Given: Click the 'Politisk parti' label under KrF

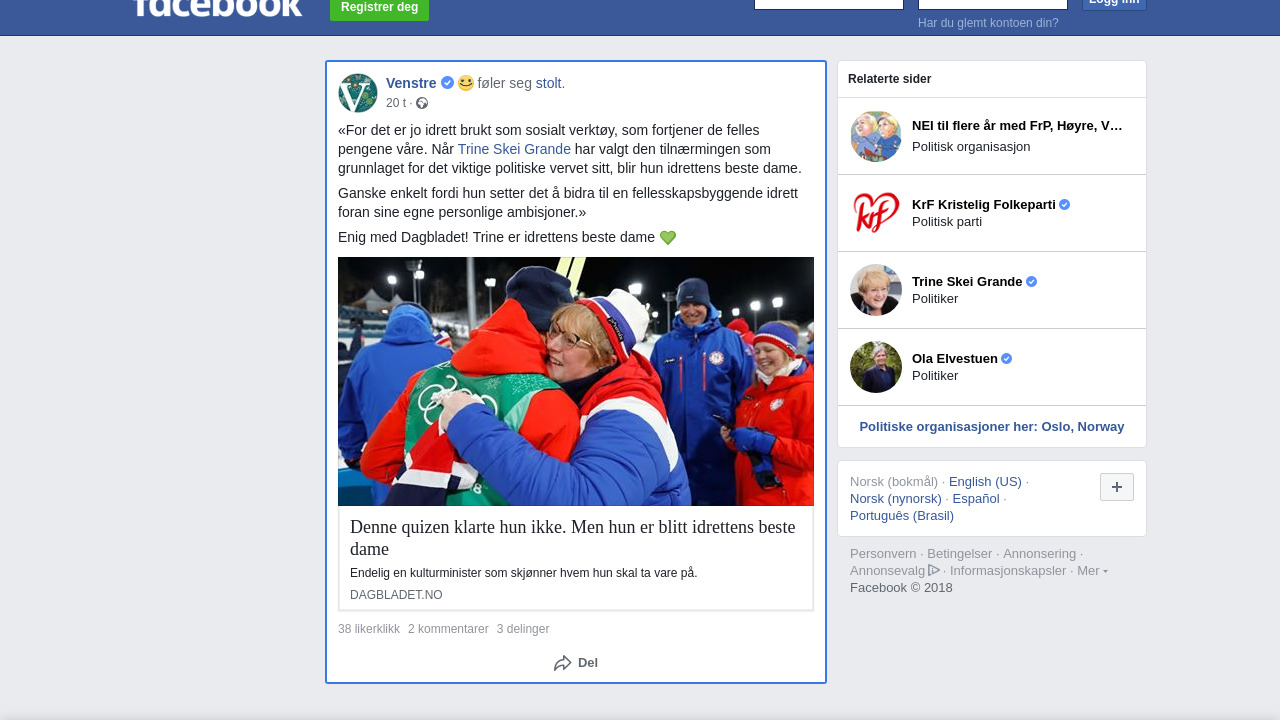Looking at the screenshot, I should (x=947, y=222).
